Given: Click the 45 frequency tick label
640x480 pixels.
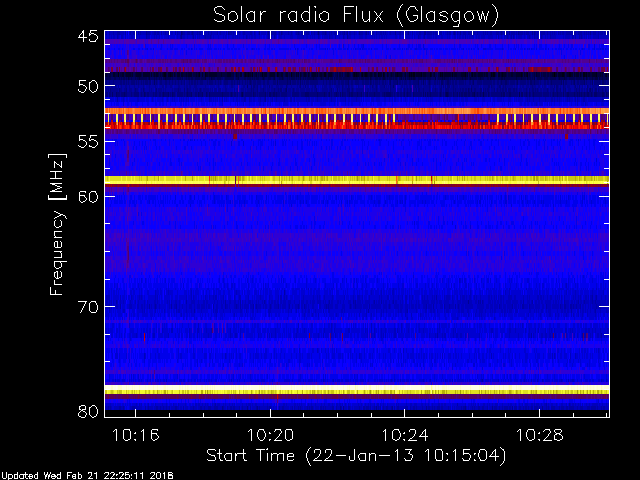Looking at the screenshot, I should (x=88, y=37).
